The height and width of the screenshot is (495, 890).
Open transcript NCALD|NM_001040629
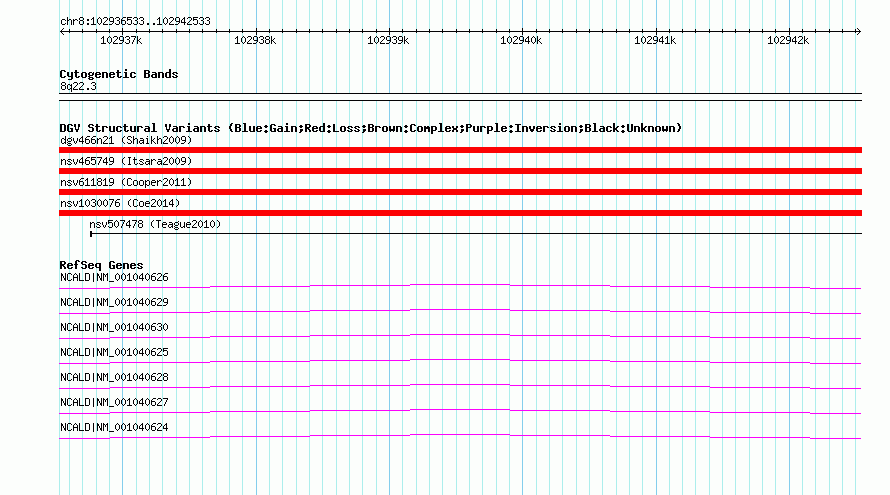point(114,302)
